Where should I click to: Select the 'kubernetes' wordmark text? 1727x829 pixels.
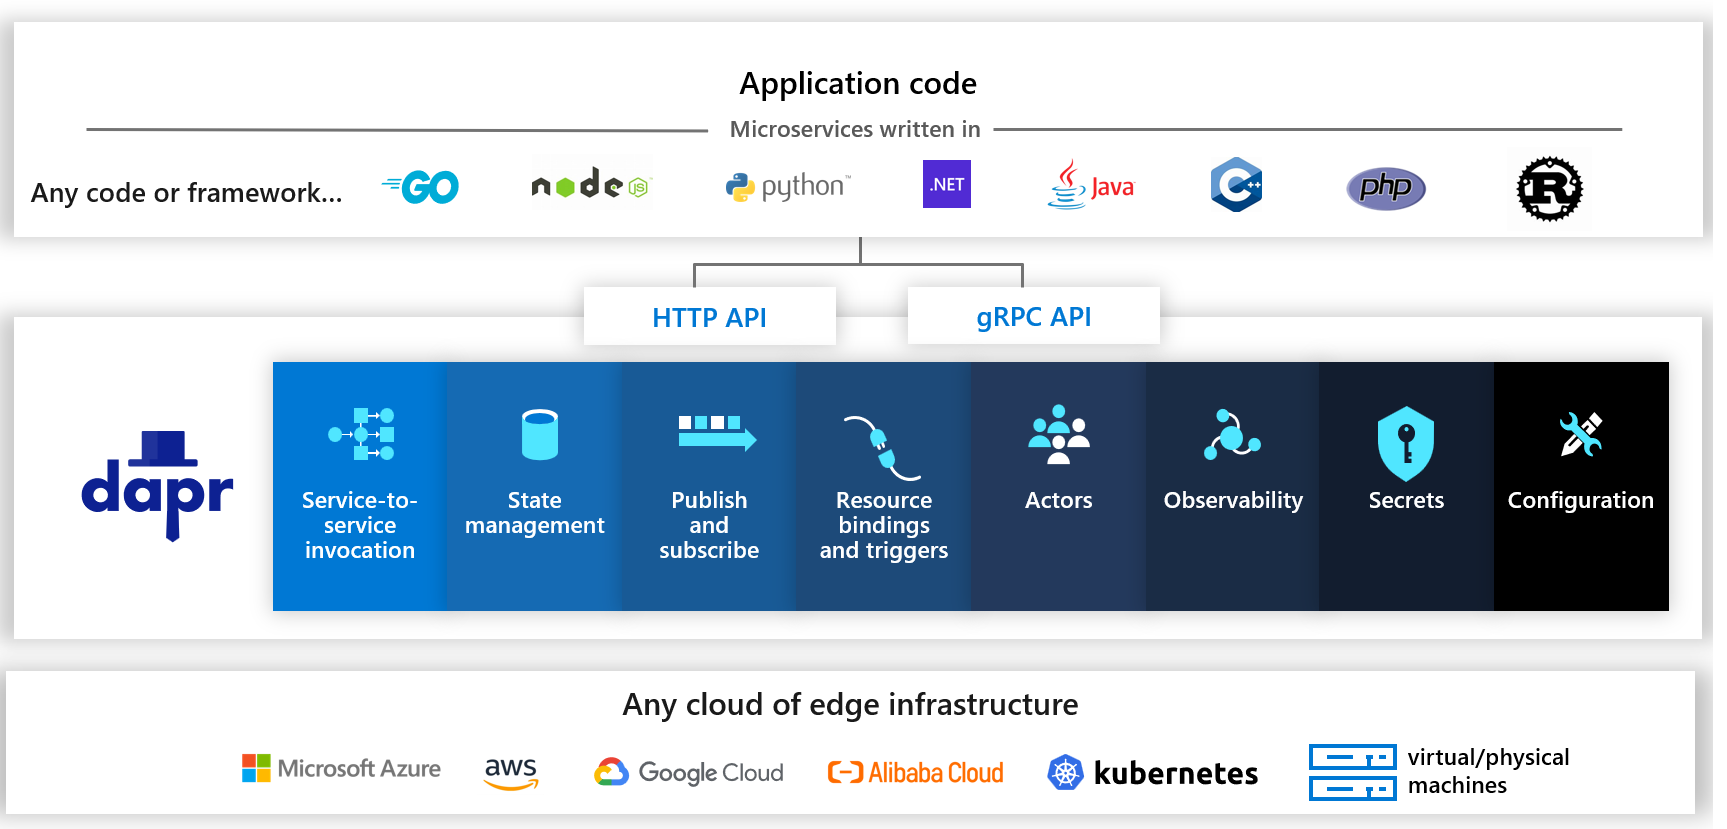[1176, 773]
